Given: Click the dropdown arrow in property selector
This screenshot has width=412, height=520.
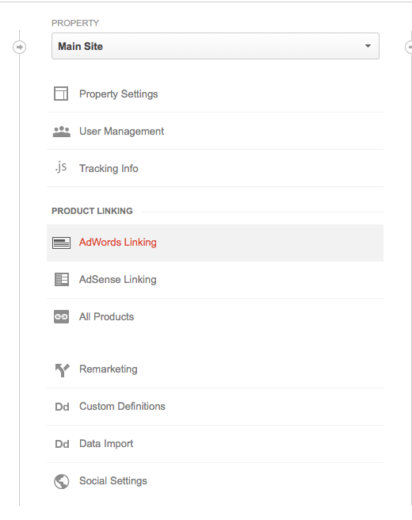Looking at the screenshot, I should [x=368, y=46].
